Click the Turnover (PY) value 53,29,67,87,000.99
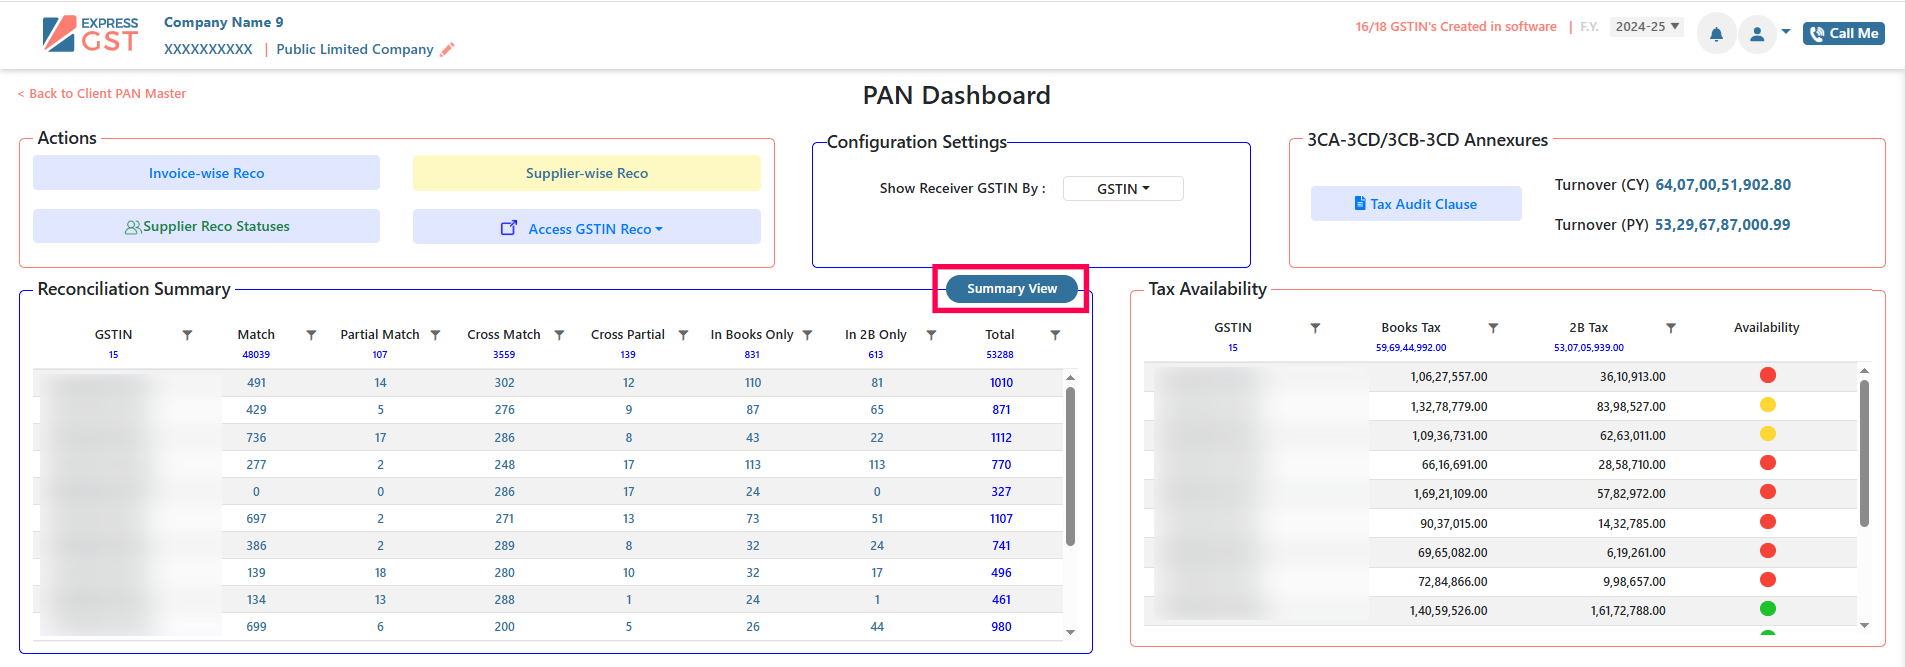Screen dimensions: 1905x667 1722,225
